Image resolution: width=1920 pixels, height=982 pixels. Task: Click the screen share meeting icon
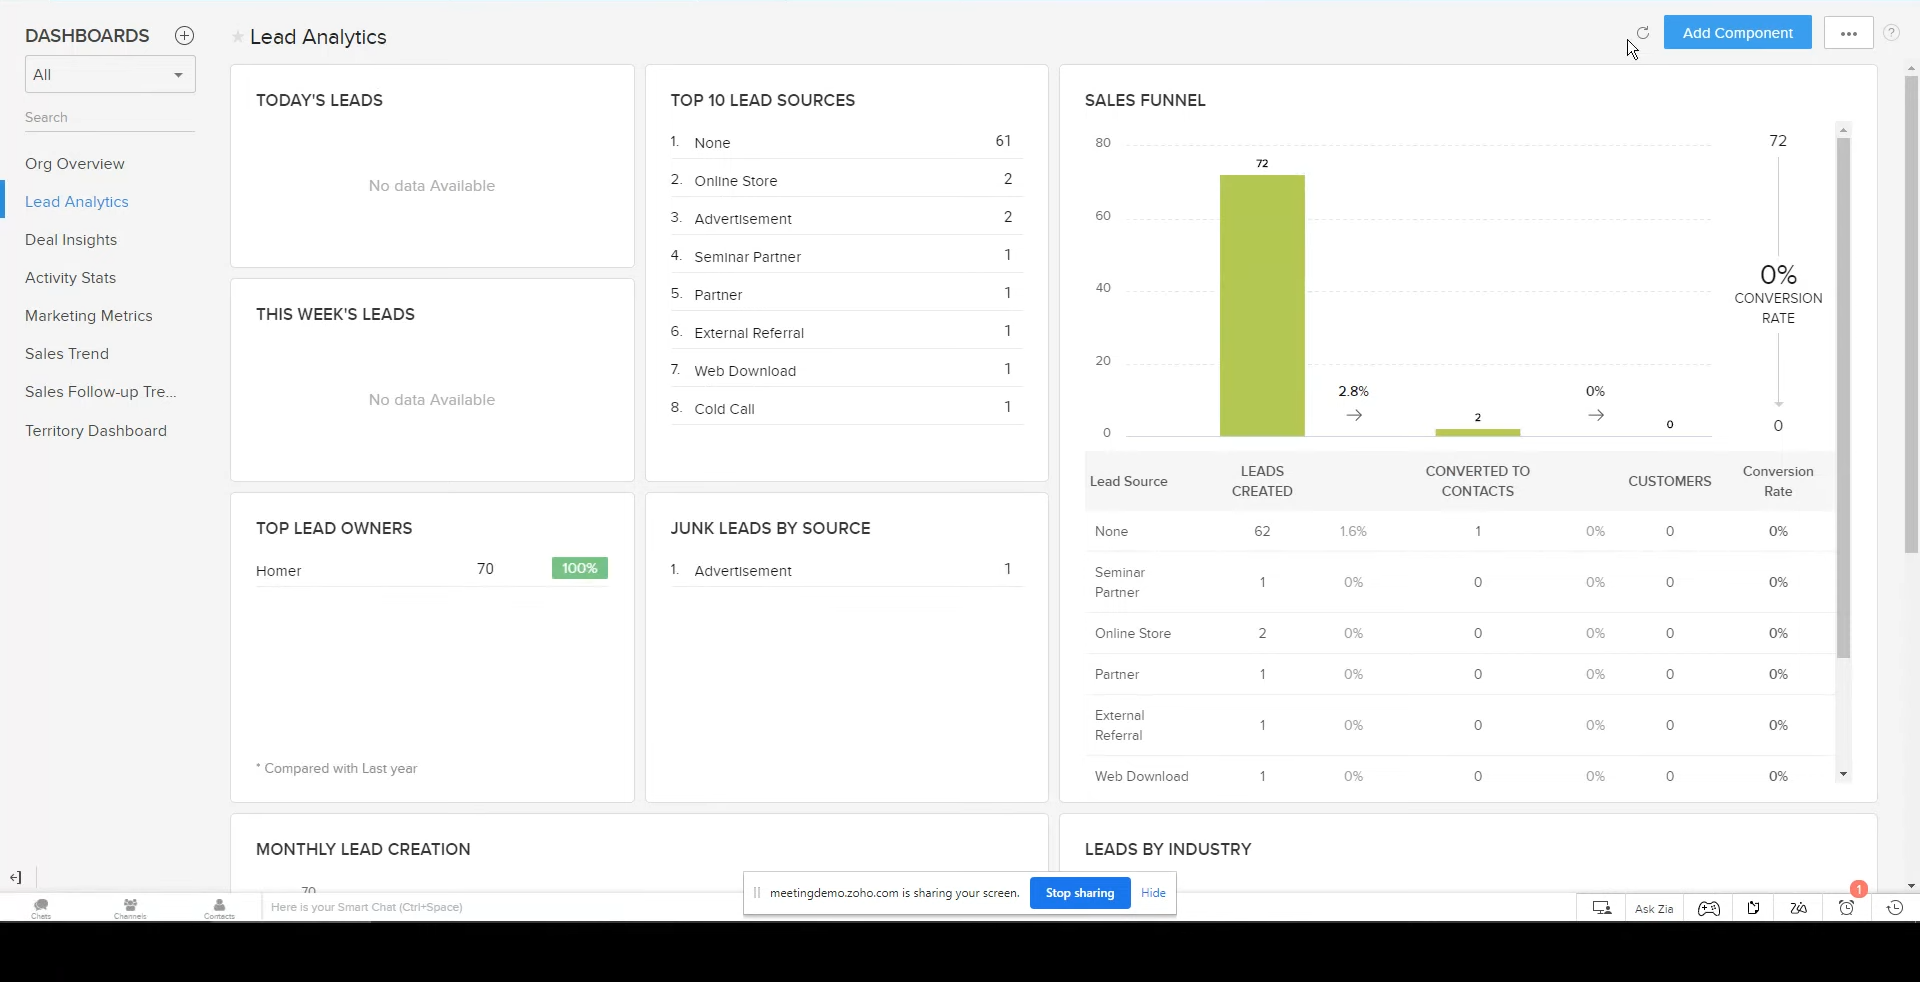[x=1602, y=908]
